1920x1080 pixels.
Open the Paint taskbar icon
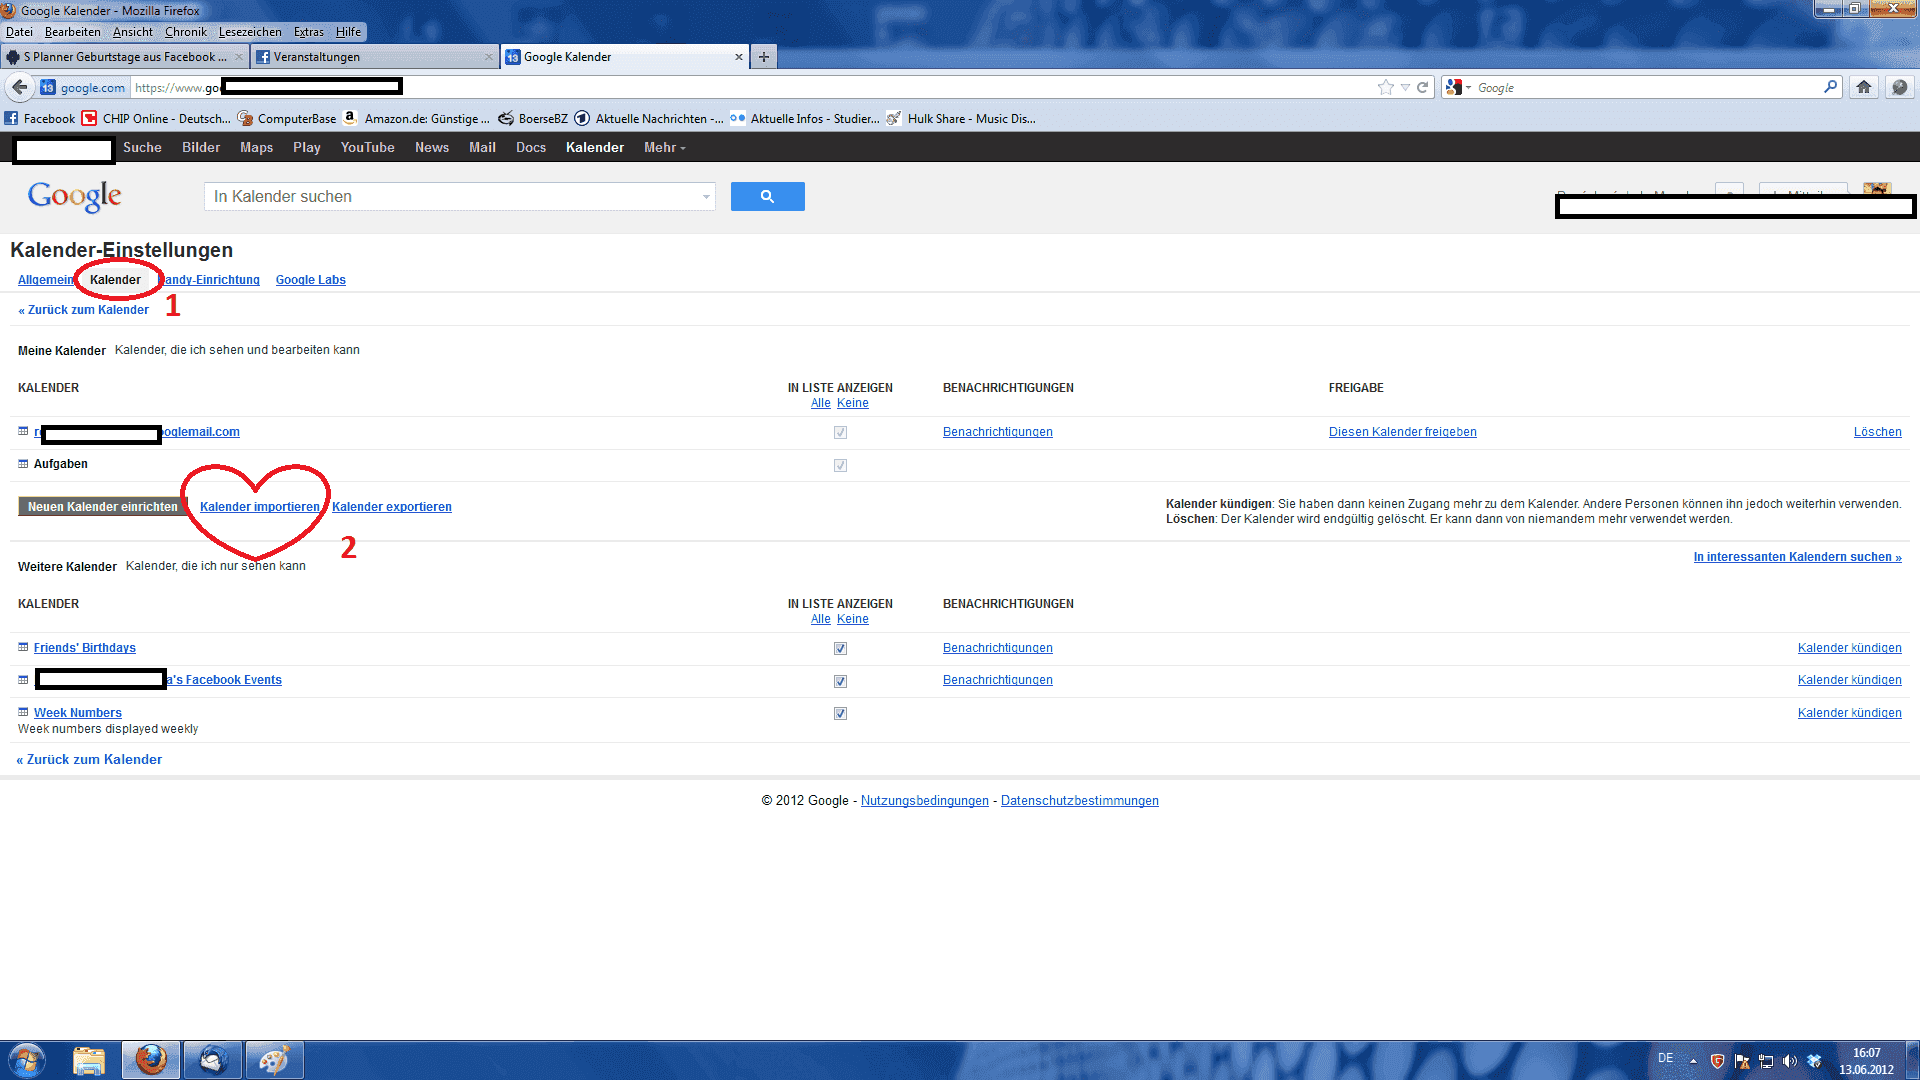click(x=274, y=1060)
